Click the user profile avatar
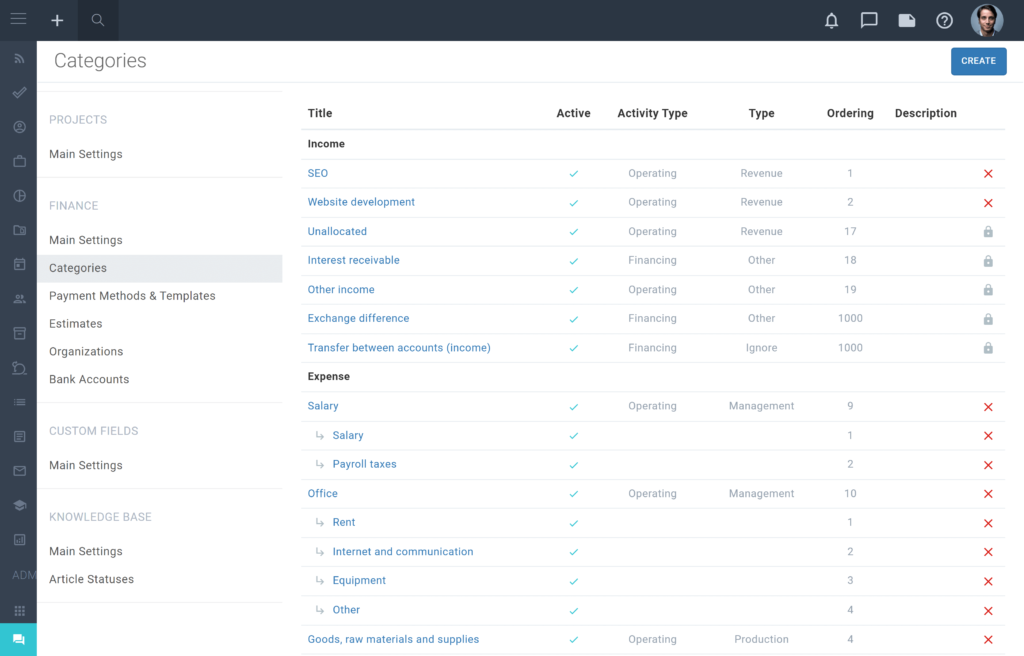This screenshot has height=656, width=1024. point(986,20)
